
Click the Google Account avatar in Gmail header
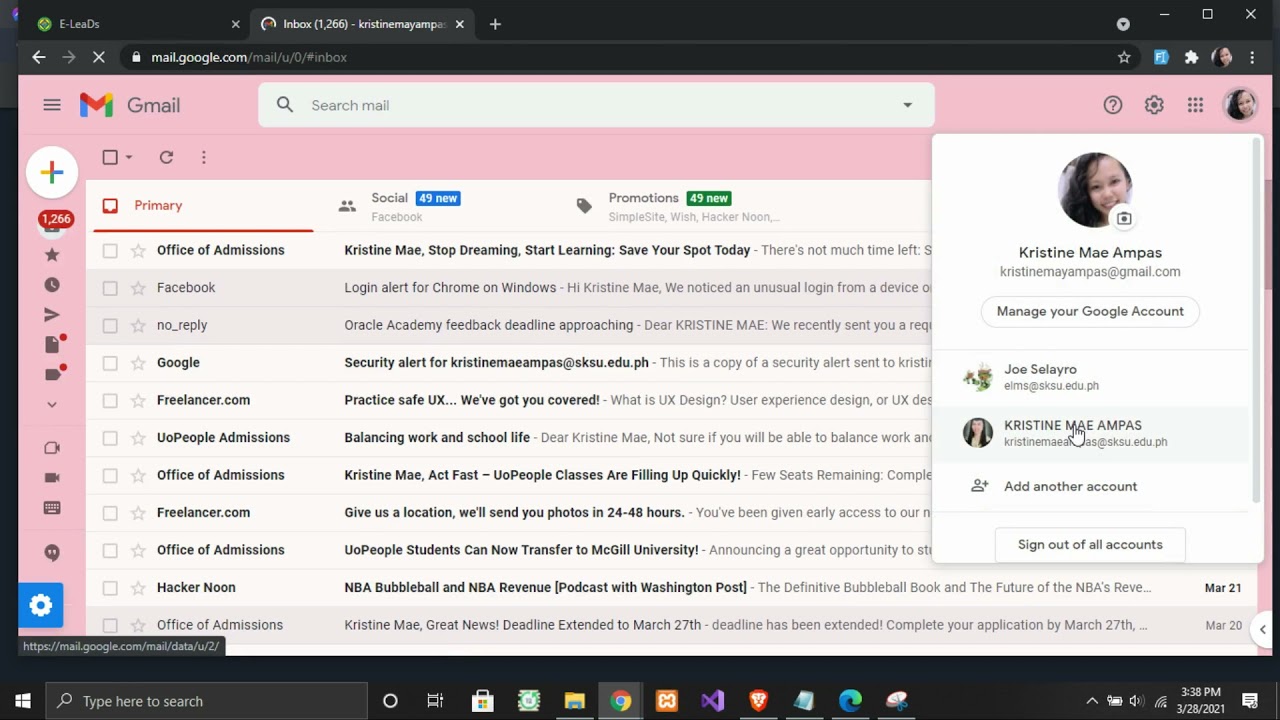pyautogui.click(x=1240, y=105)
